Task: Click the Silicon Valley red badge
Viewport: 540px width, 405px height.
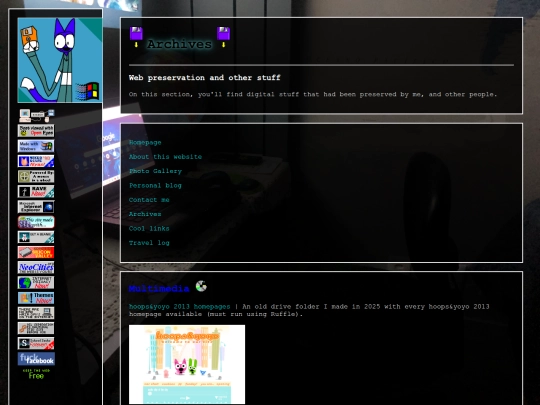Action: [x=36, y=252]
